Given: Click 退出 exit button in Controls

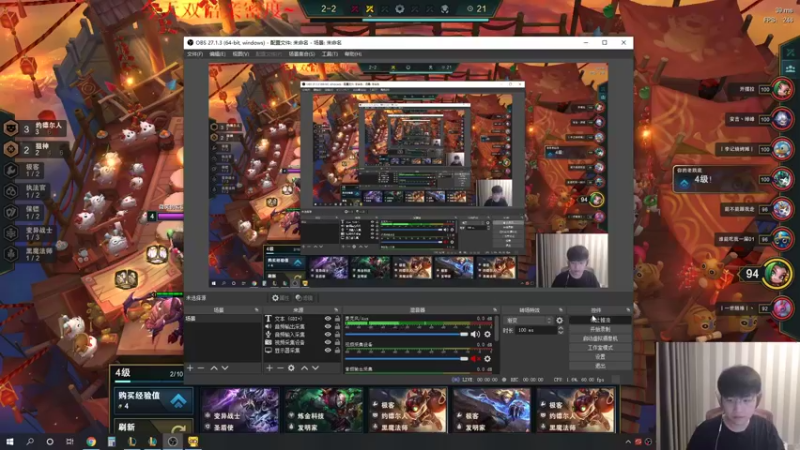Looking at the screenshot, I should (600, 366).
